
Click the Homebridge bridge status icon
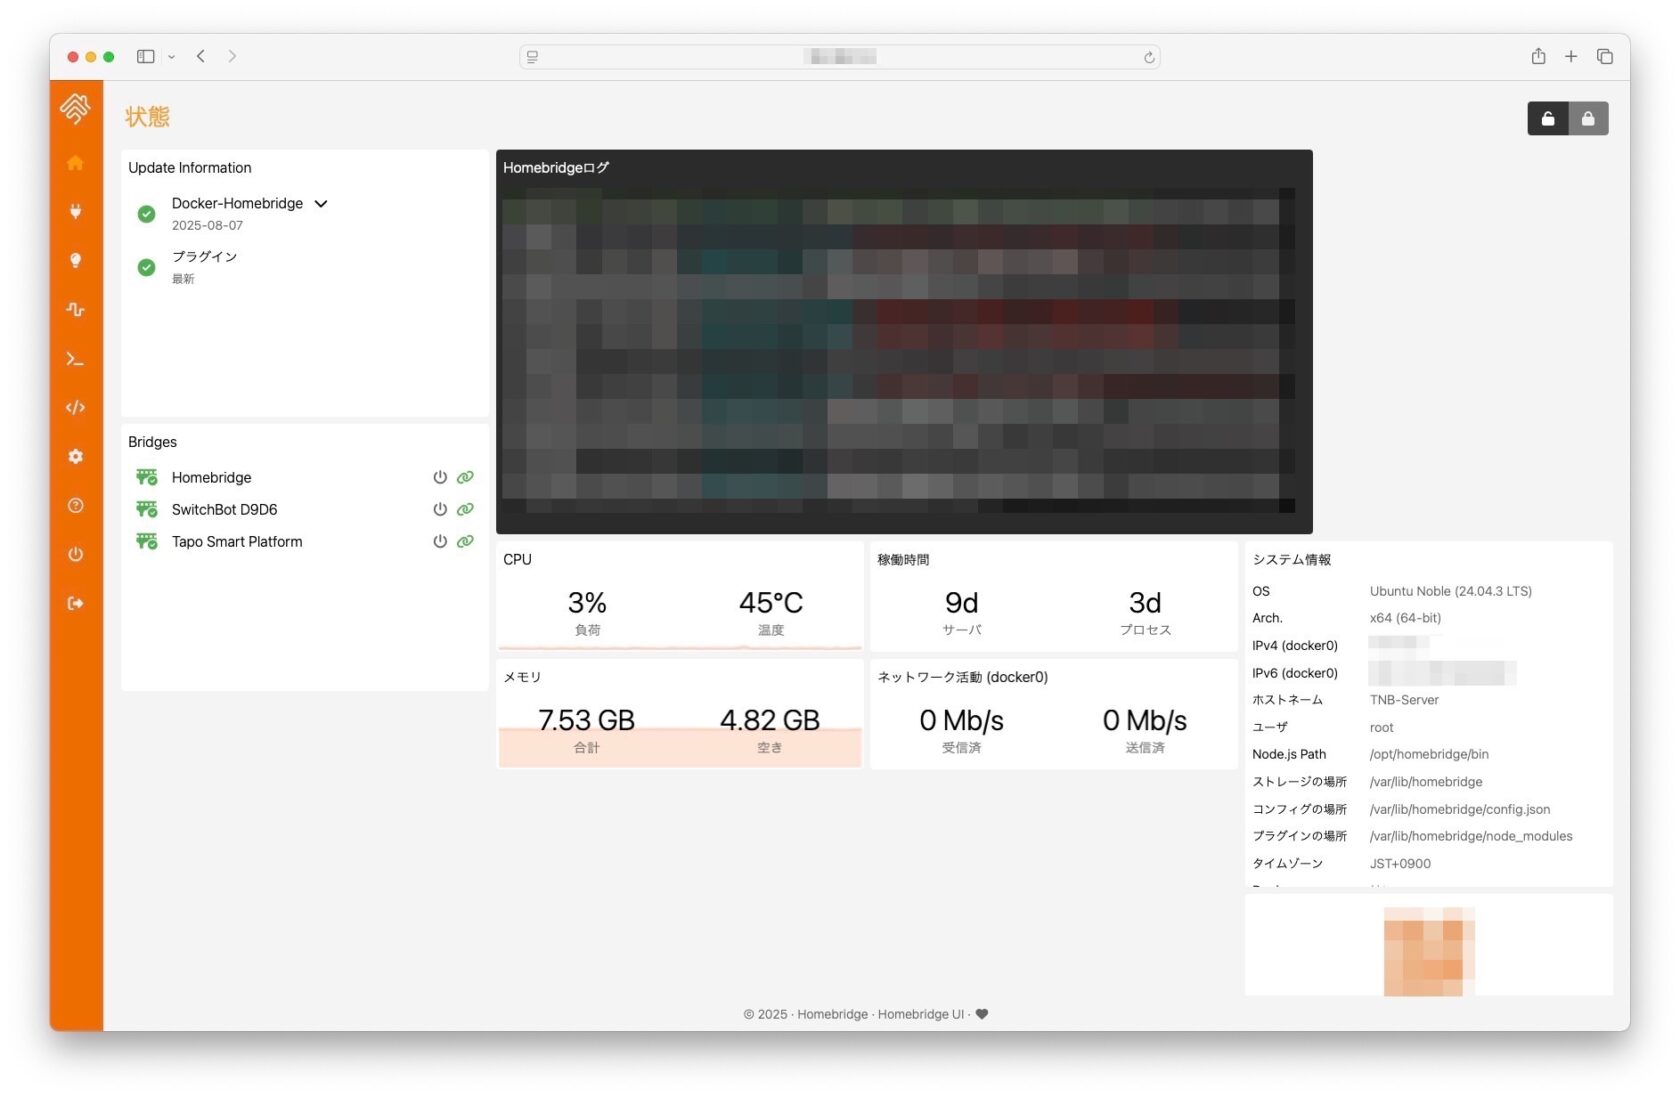147,478
